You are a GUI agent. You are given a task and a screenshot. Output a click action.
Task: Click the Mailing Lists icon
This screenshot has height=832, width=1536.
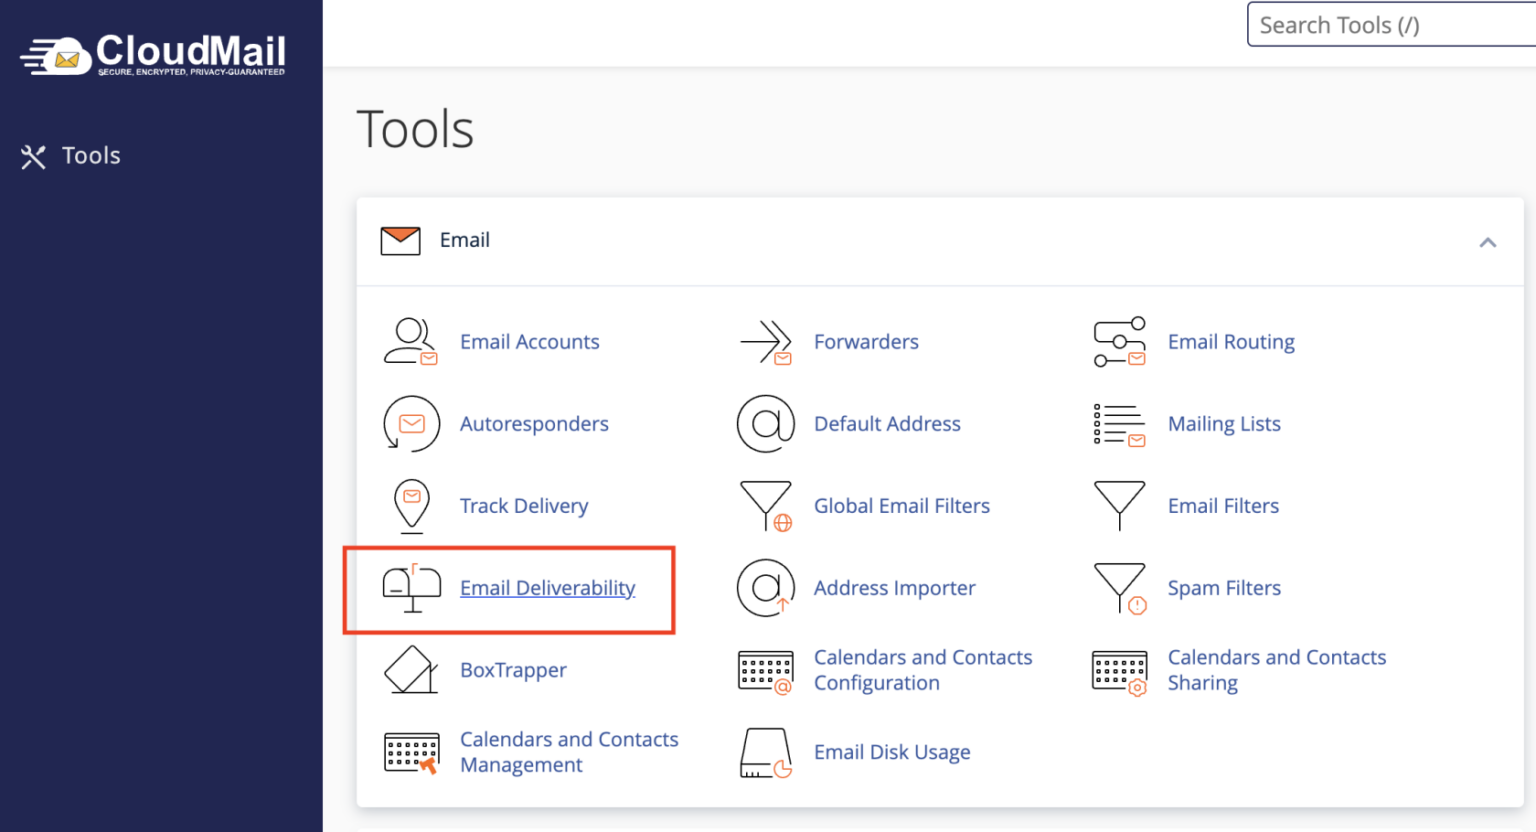point(1119,424)
